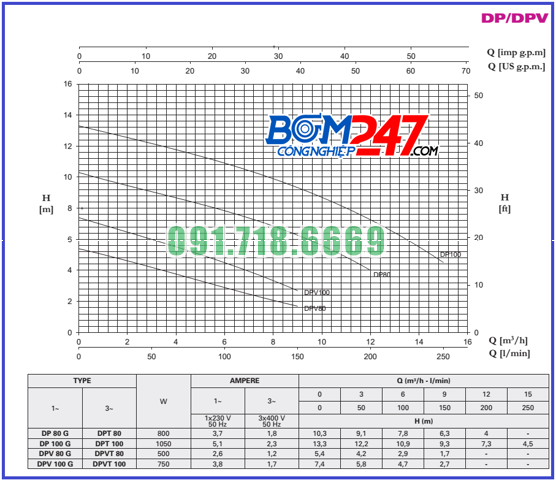Click the DP80 curve label
Image resolution: width=556 pixels, height=480 pixels.
[382, 274]
